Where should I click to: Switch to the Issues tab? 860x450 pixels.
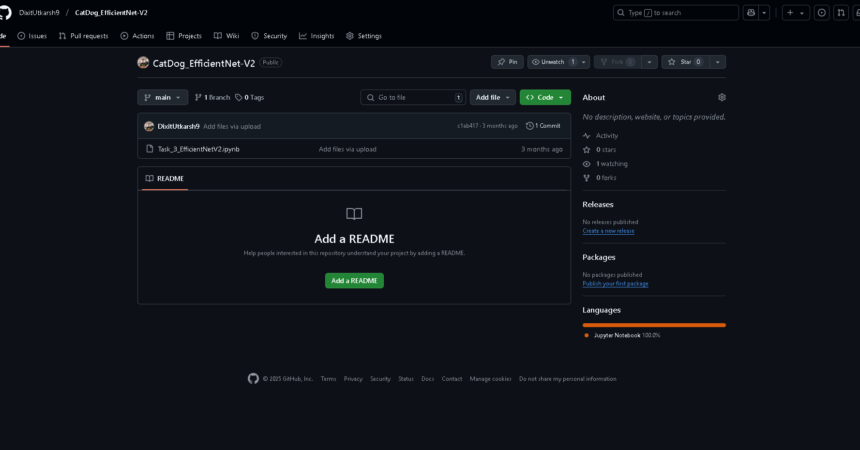(x=32, y=36)
